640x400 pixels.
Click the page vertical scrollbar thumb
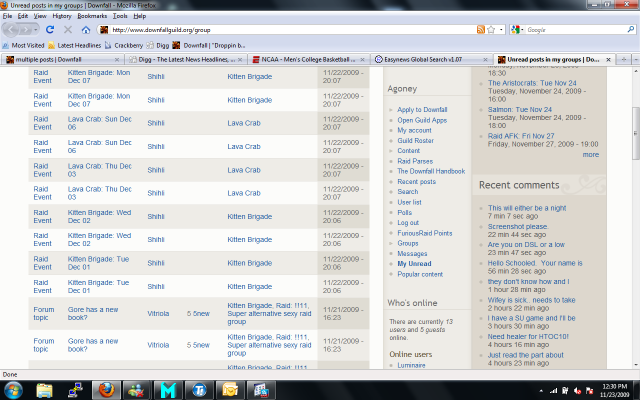[636, 133]
